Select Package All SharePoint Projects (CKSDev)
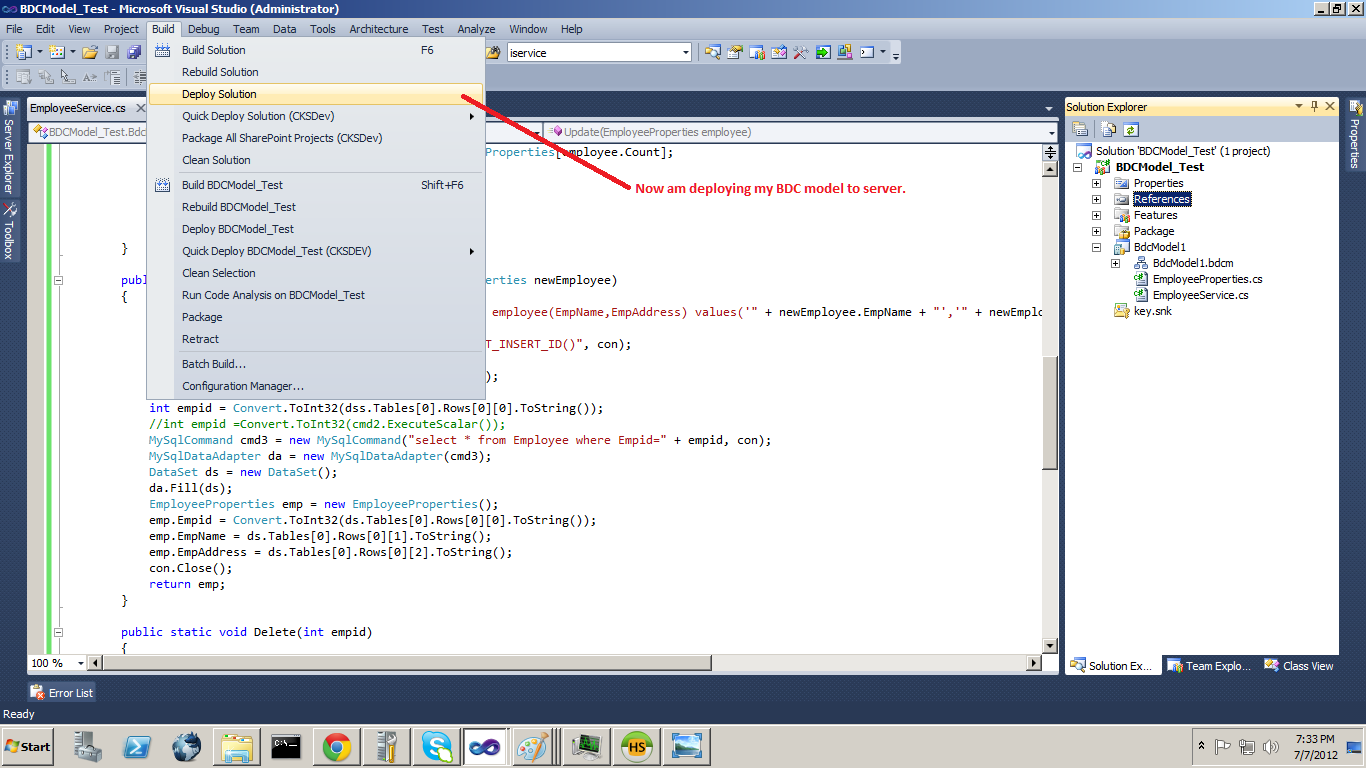1366x768 pixels. (x=316, y=138)
